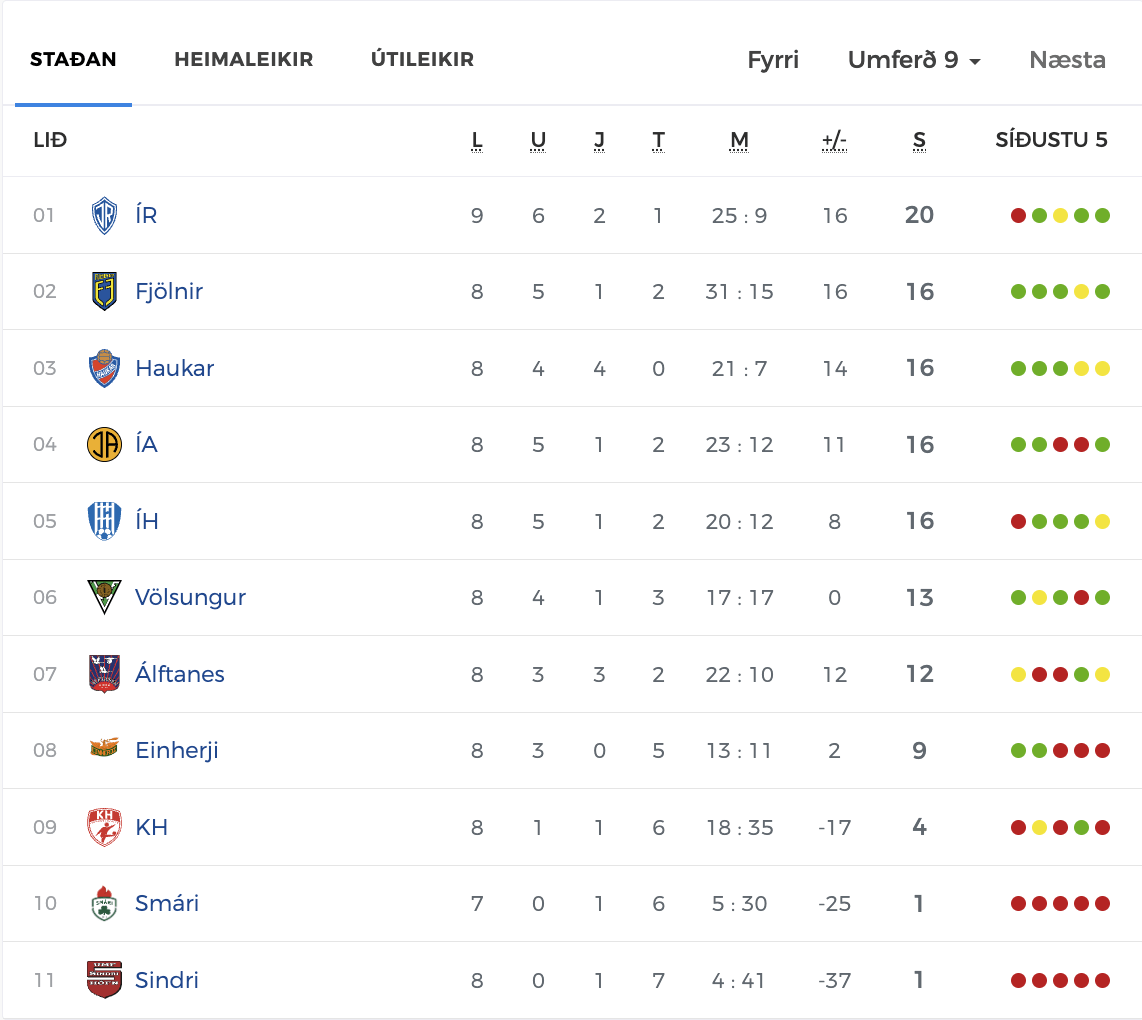Click ÍR's first red result dot
The height and width of the screenshot is (1020, 1142).
(x=1018, y=216)
